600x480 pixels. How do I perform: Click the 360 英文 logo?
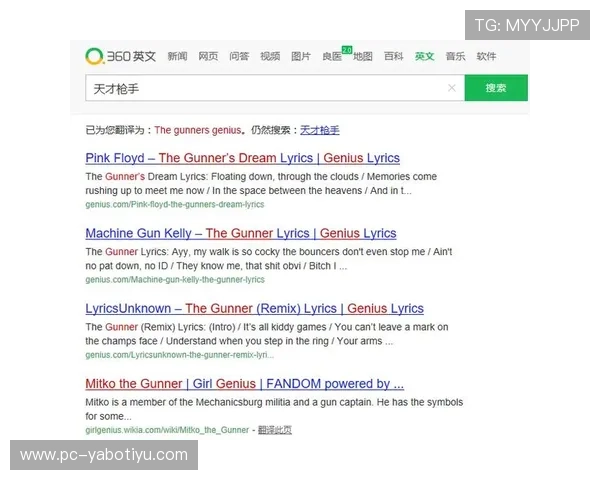click(x=121, y=56)
